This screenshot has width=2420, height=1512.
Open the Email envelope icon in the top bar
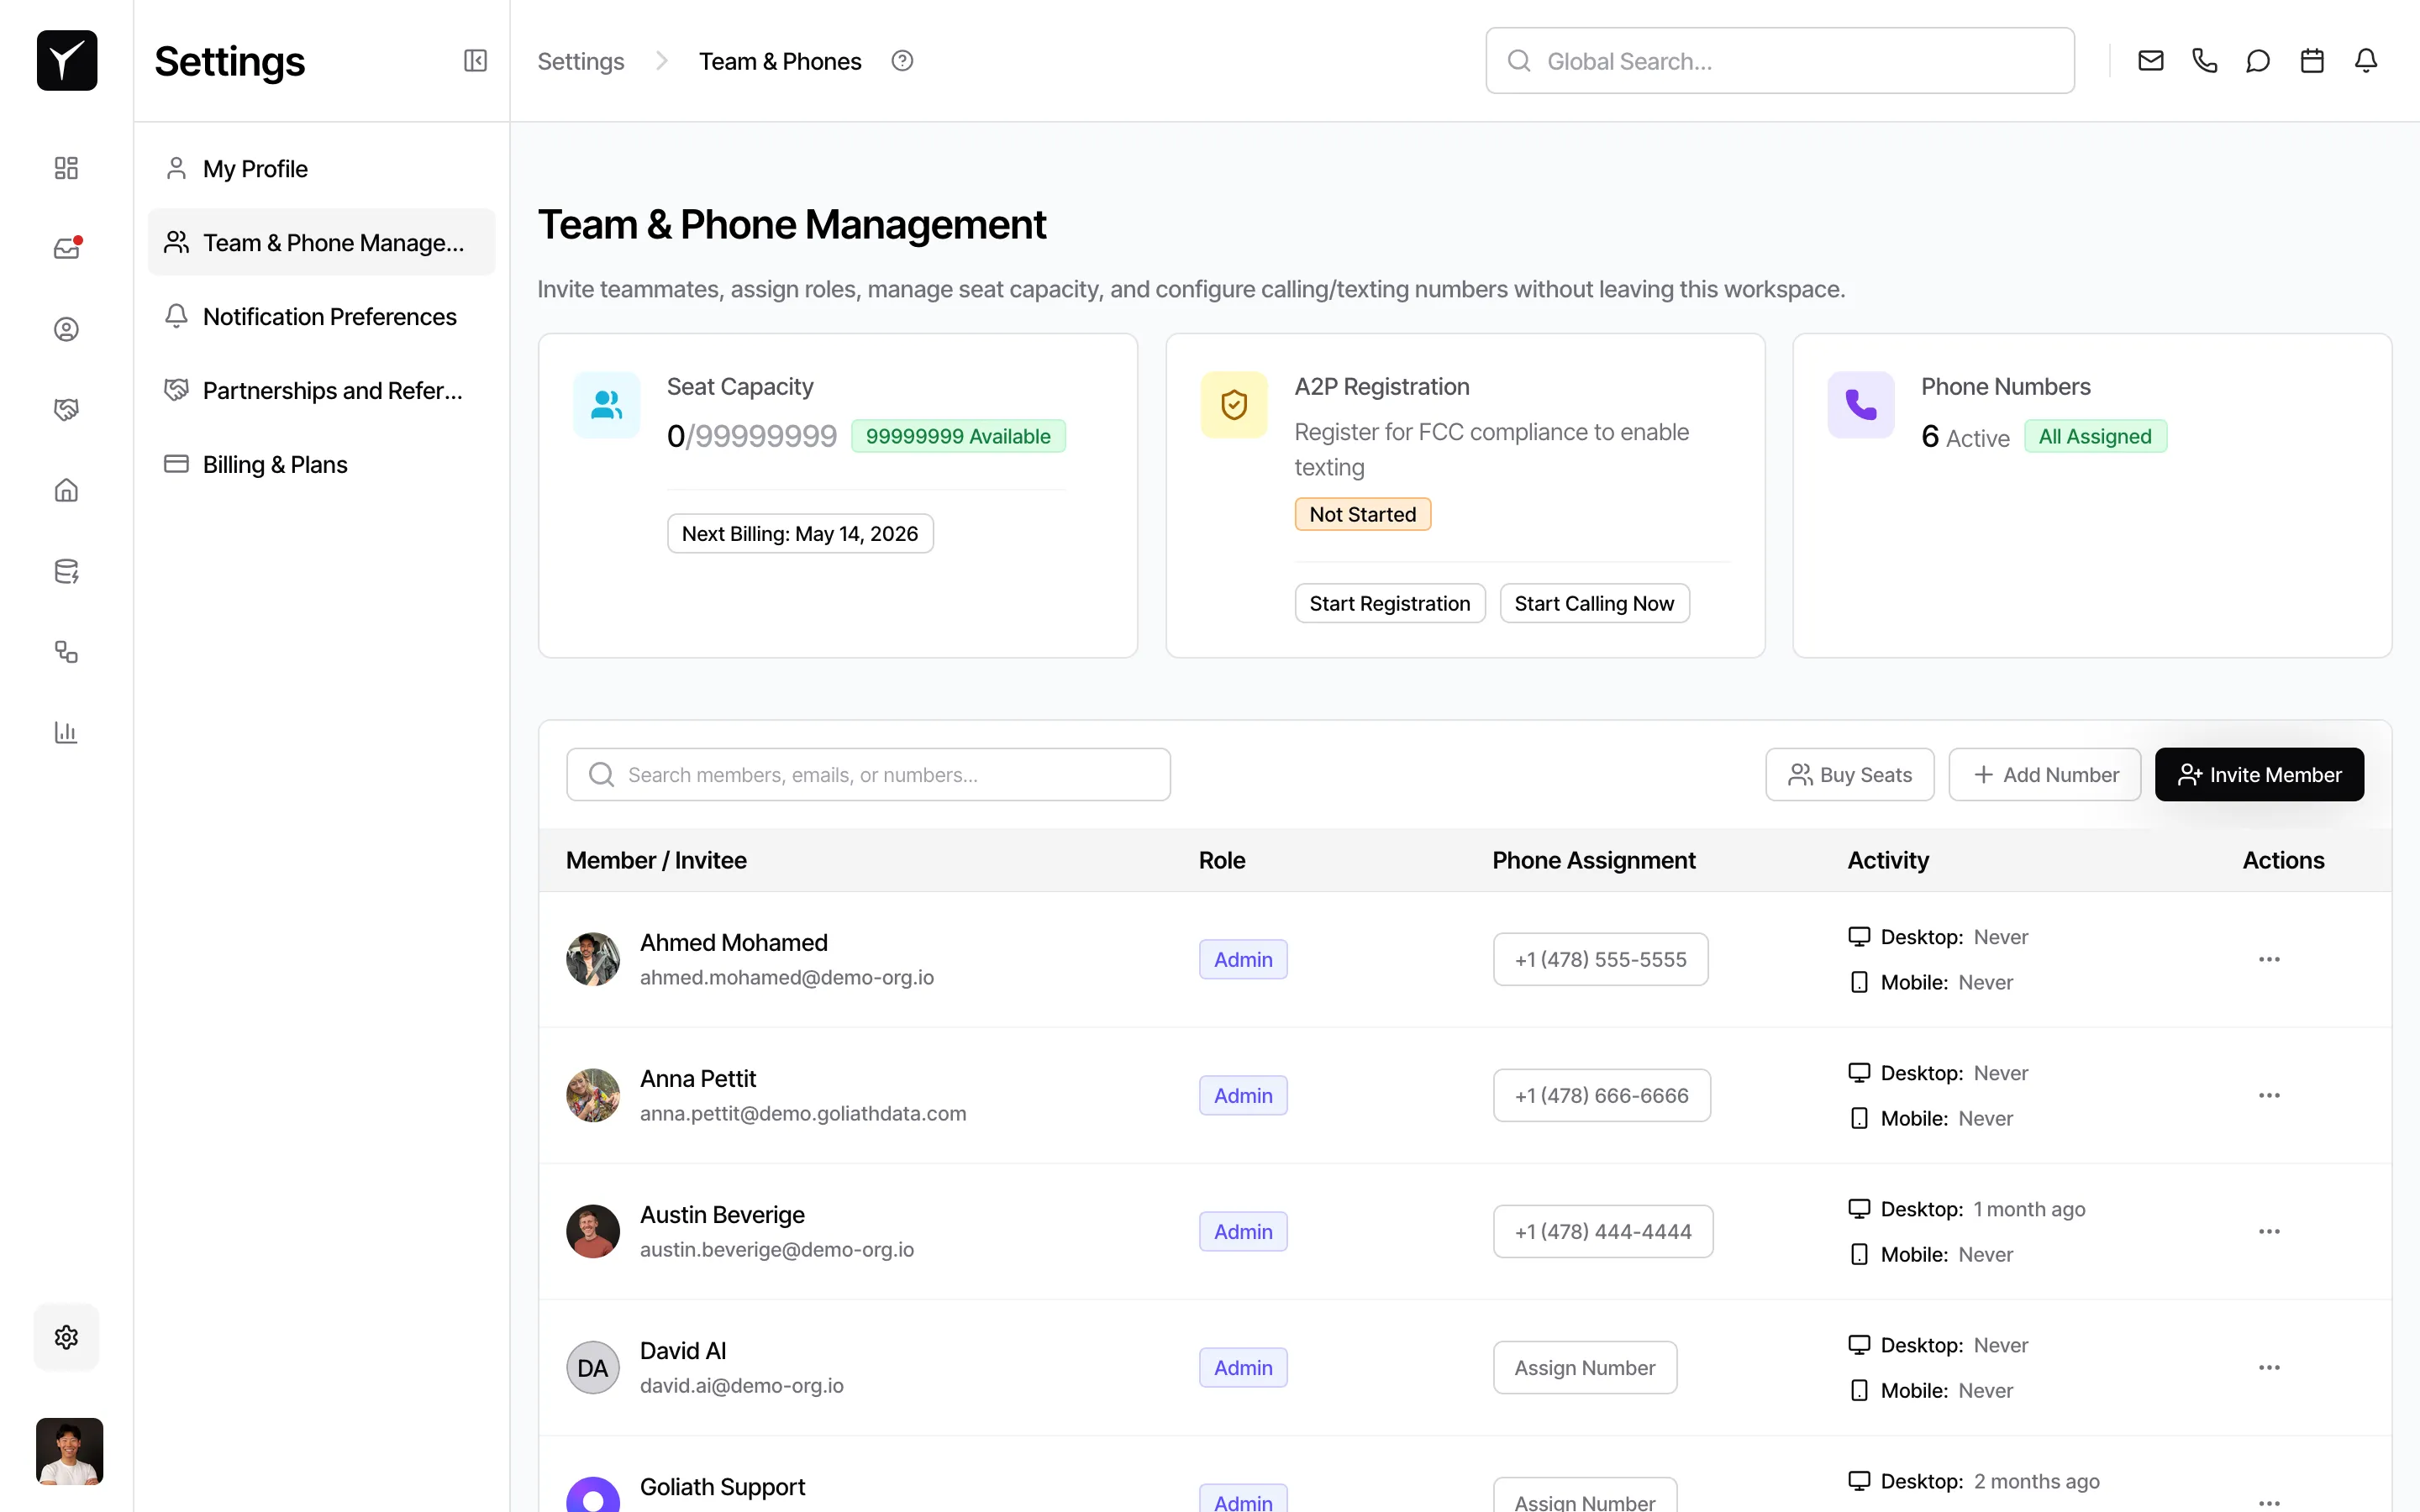coord(2150,60)
